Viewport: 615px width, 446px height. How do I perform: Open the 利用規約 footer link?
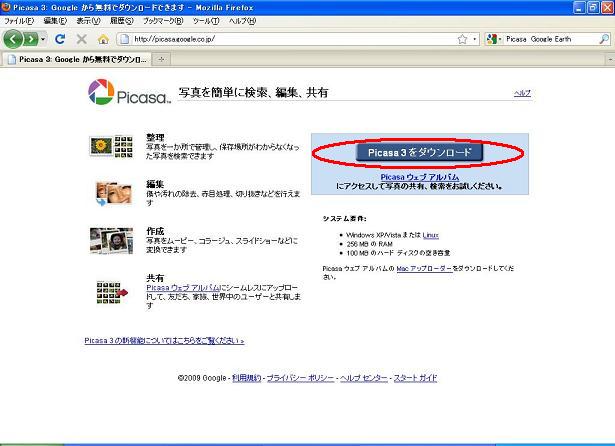pyautogui.click(x=247, y=378)
